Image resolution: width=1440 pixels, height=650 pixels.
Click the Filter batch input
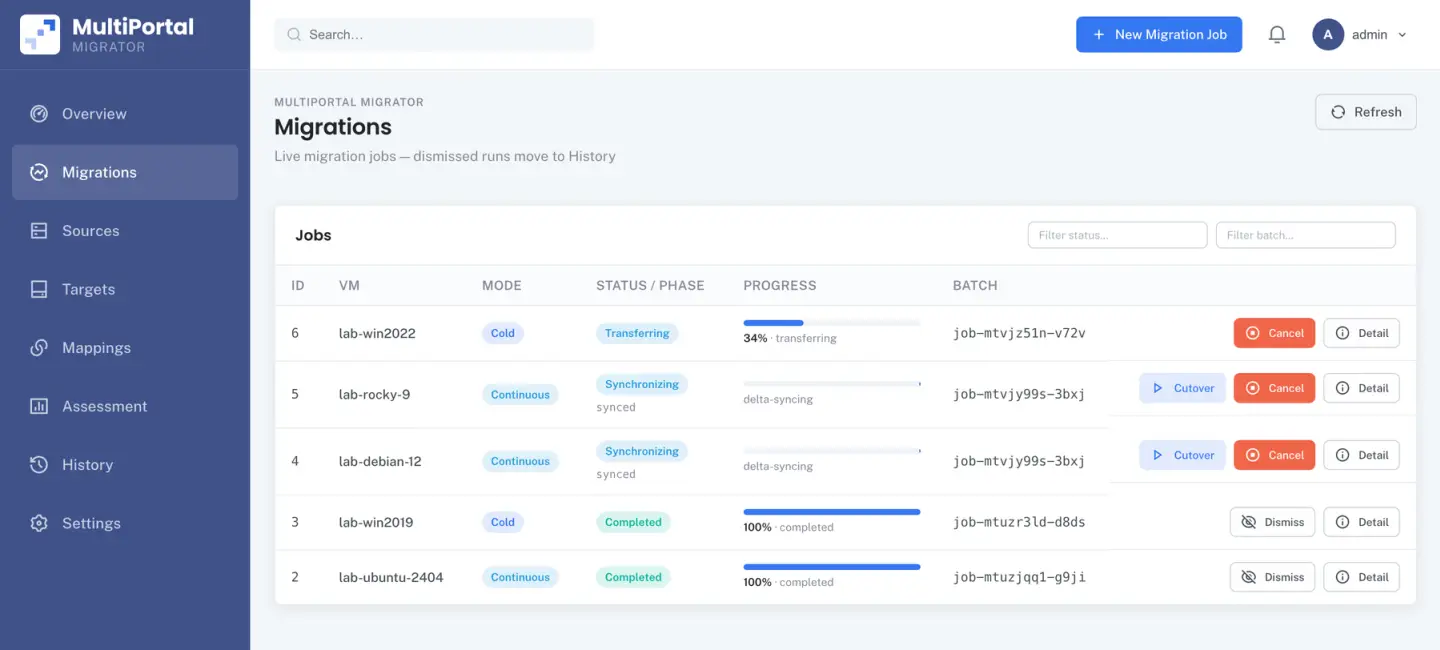point(1306,235)
